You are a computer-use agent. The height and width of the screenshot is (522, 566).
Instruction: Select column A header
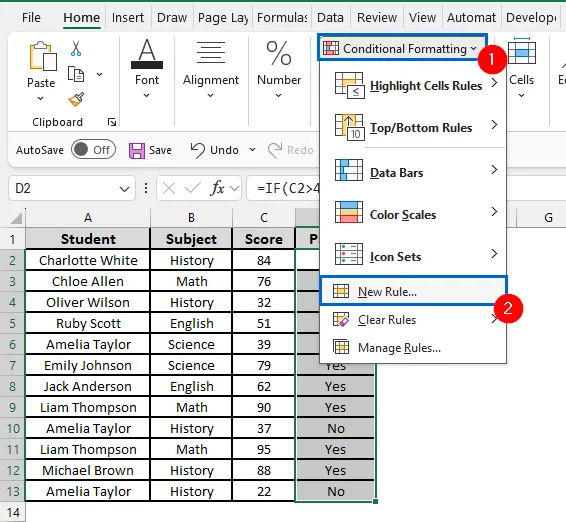[x=88, y=218]
